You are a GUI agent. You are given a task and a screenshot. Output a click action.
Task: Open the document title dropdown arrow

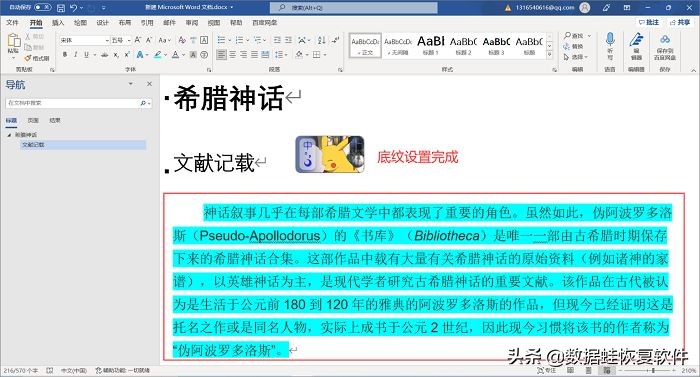coord(232,8)
